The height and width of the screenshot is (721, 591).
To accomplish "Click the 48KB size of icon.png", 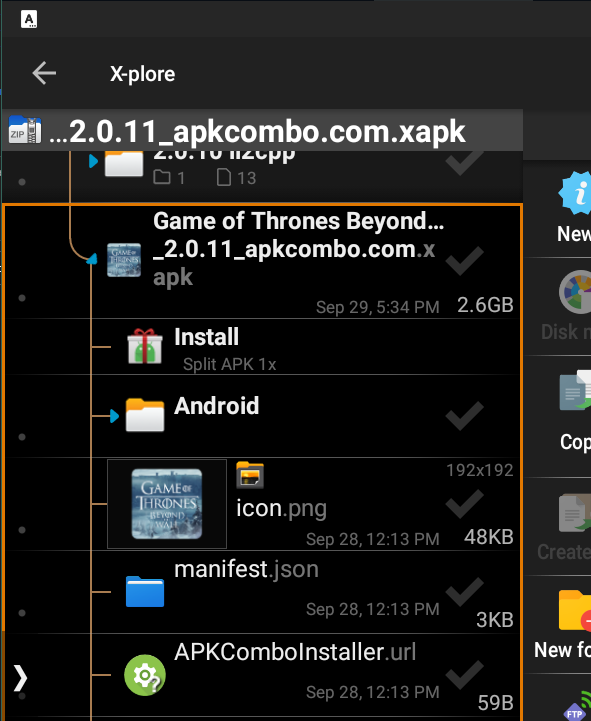I will (489, 537).
